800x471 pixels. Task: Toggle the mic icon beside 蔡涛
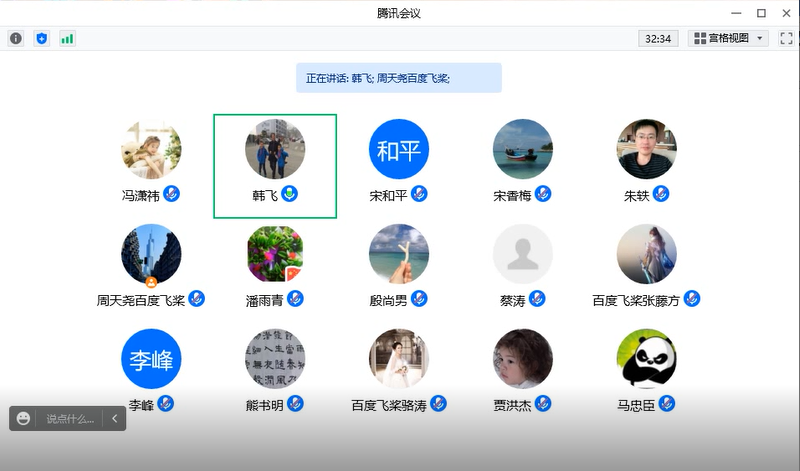pos(538,299)
